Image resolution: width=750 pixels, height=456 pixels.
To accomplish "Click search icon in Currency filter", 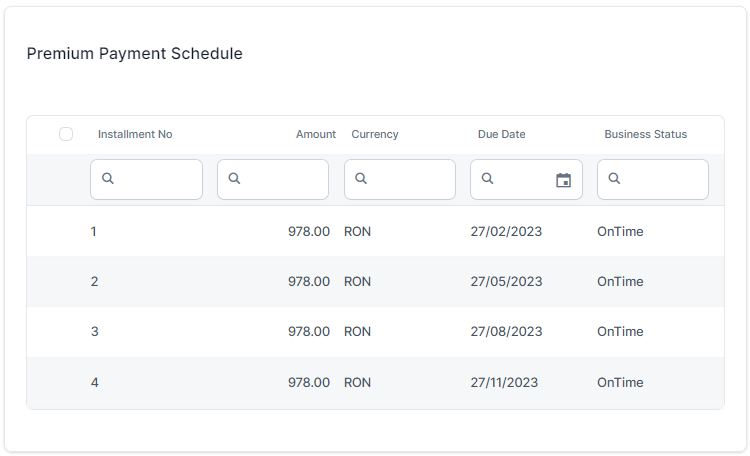I will pyautogui.click(x=361, y=179).
